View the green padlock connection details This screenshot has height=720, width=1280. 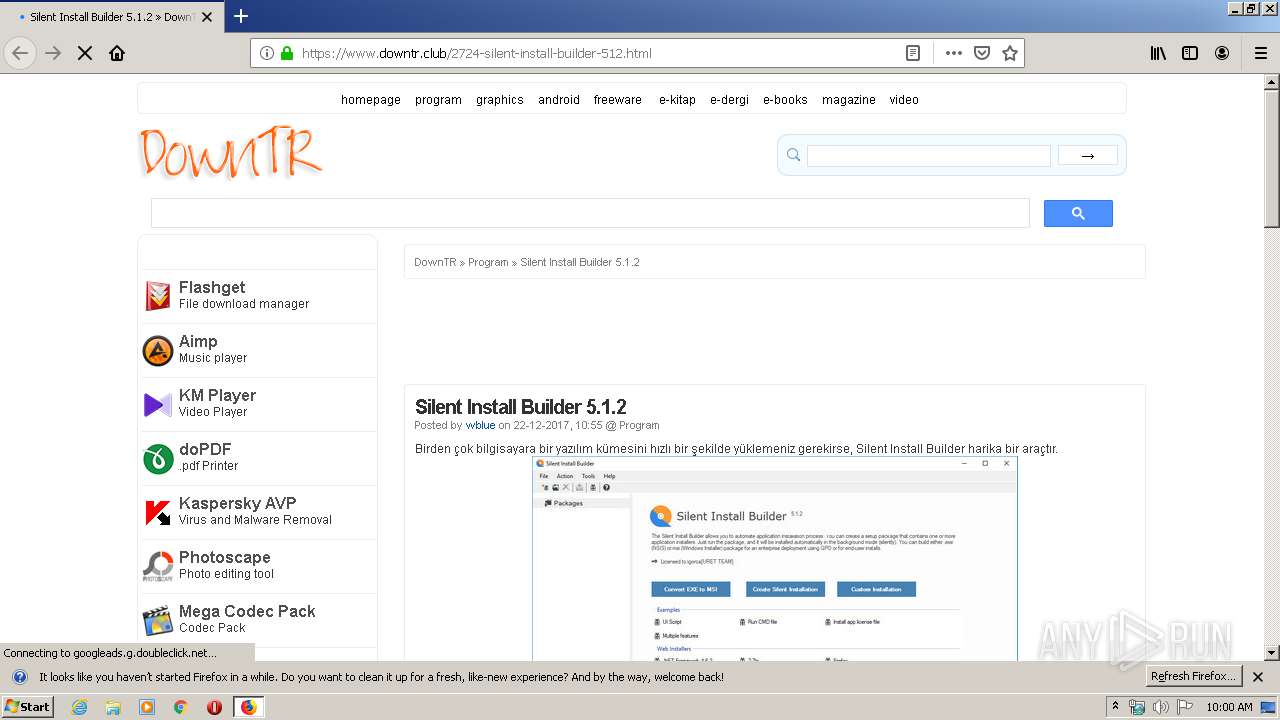click(x=287, y=53)
